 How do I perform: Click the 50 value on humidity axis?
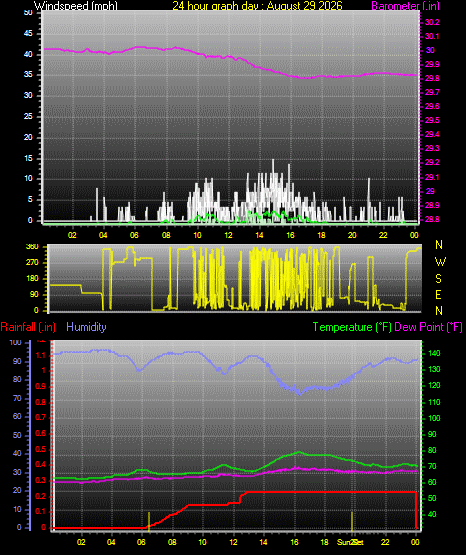click(x=17, y=435)
